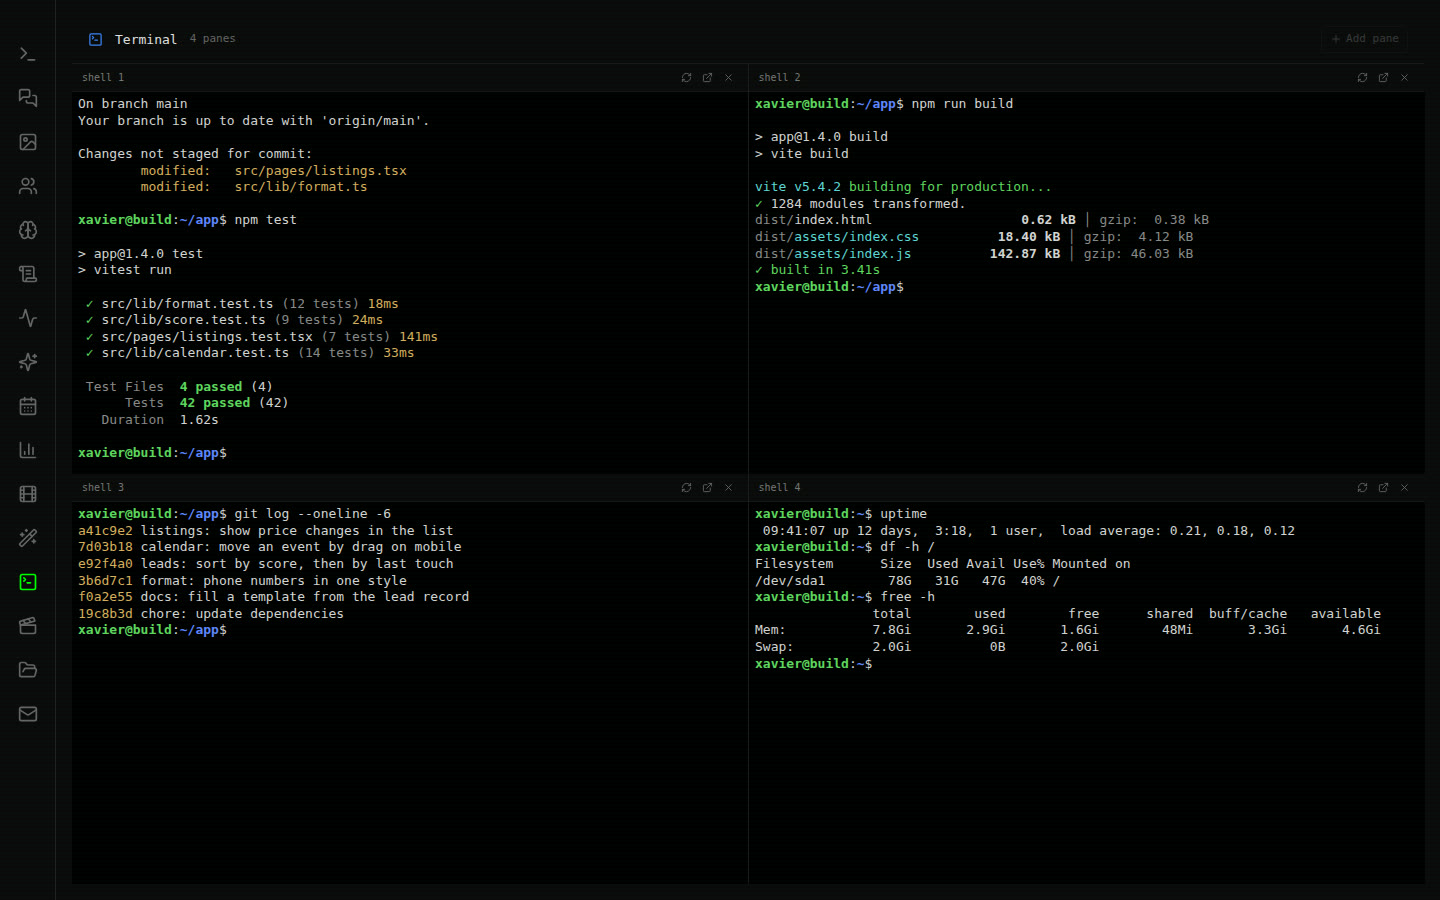Open the mail envelope sidebar icon
Image resolution: width=1440 pixels, height=900 pixels.
pos(28,714)
